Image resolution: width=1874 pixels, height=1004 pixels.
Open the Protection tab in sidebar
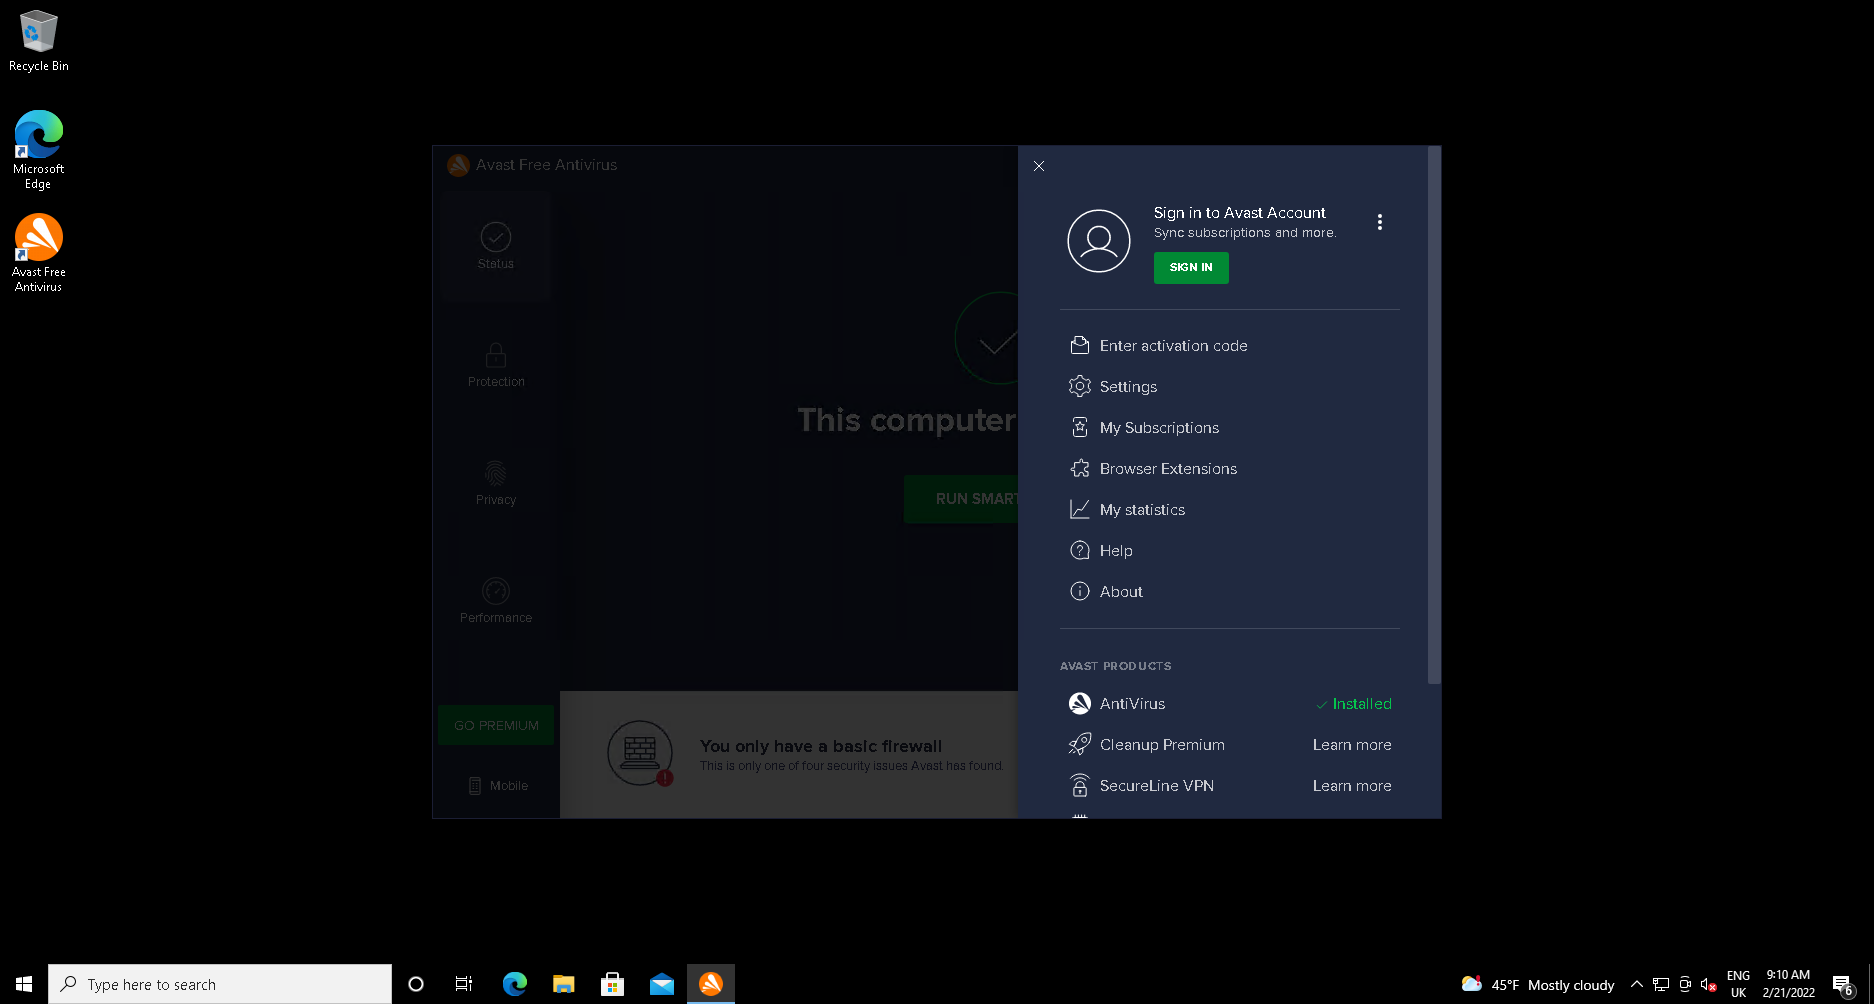[495, 364]
